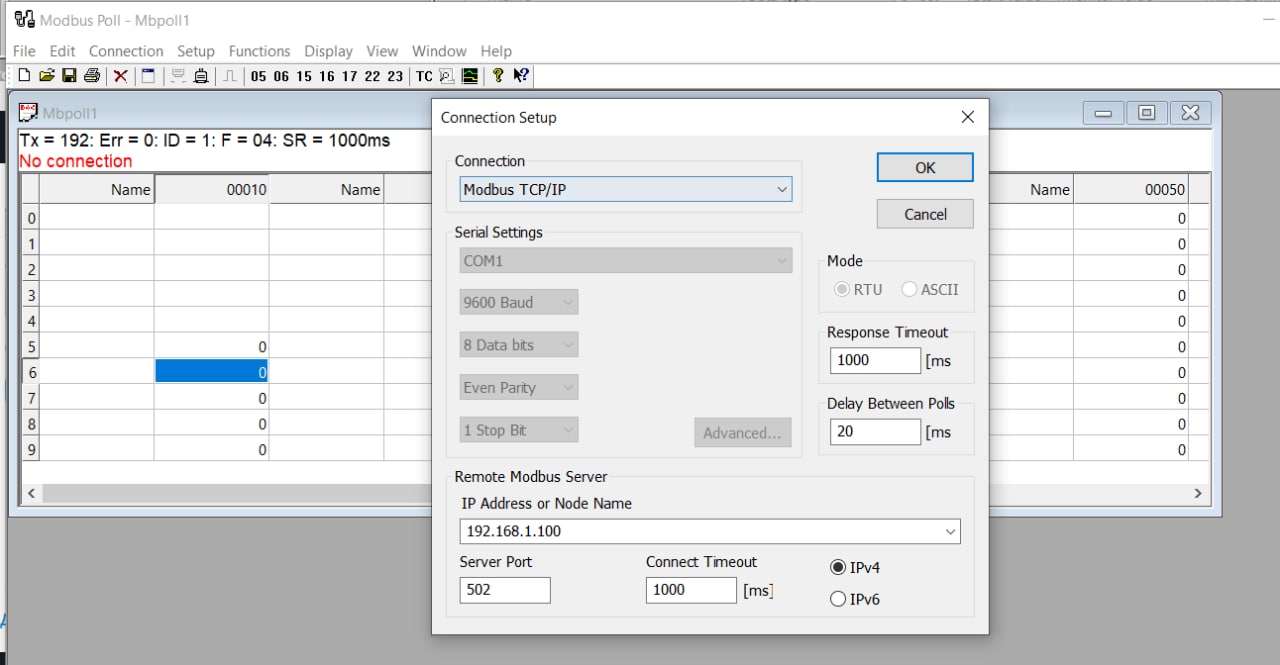The width and height of the screenshot is (1280, 665).
Task: Open the Connection menu
Action: point(126,51)
